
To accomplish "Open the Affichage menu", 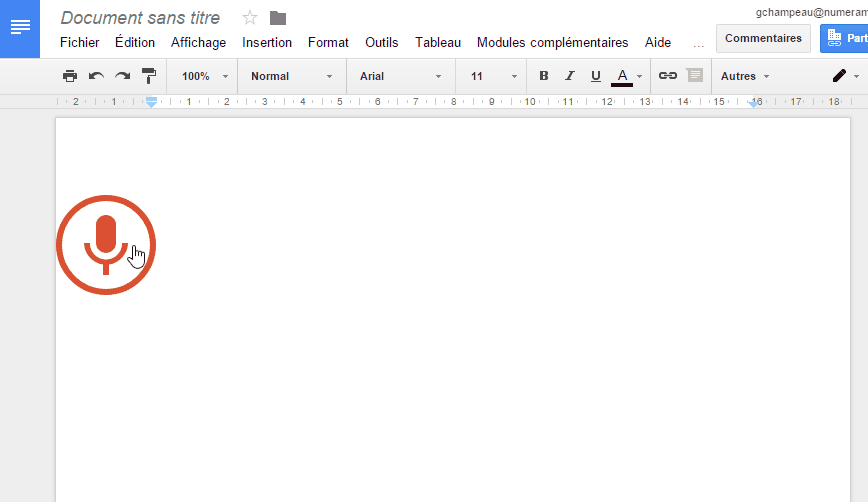I will (x=198, y=43).
